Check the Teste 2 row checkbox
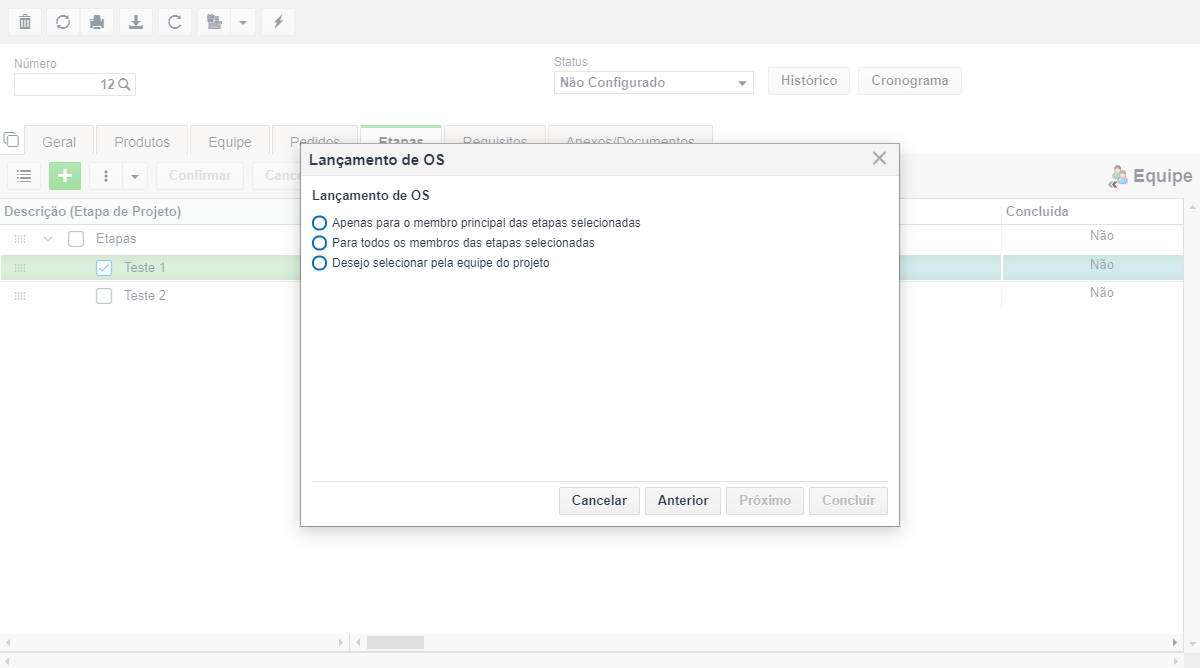The height and width of the screenshot is (668, 1200). tap(104, 296)
